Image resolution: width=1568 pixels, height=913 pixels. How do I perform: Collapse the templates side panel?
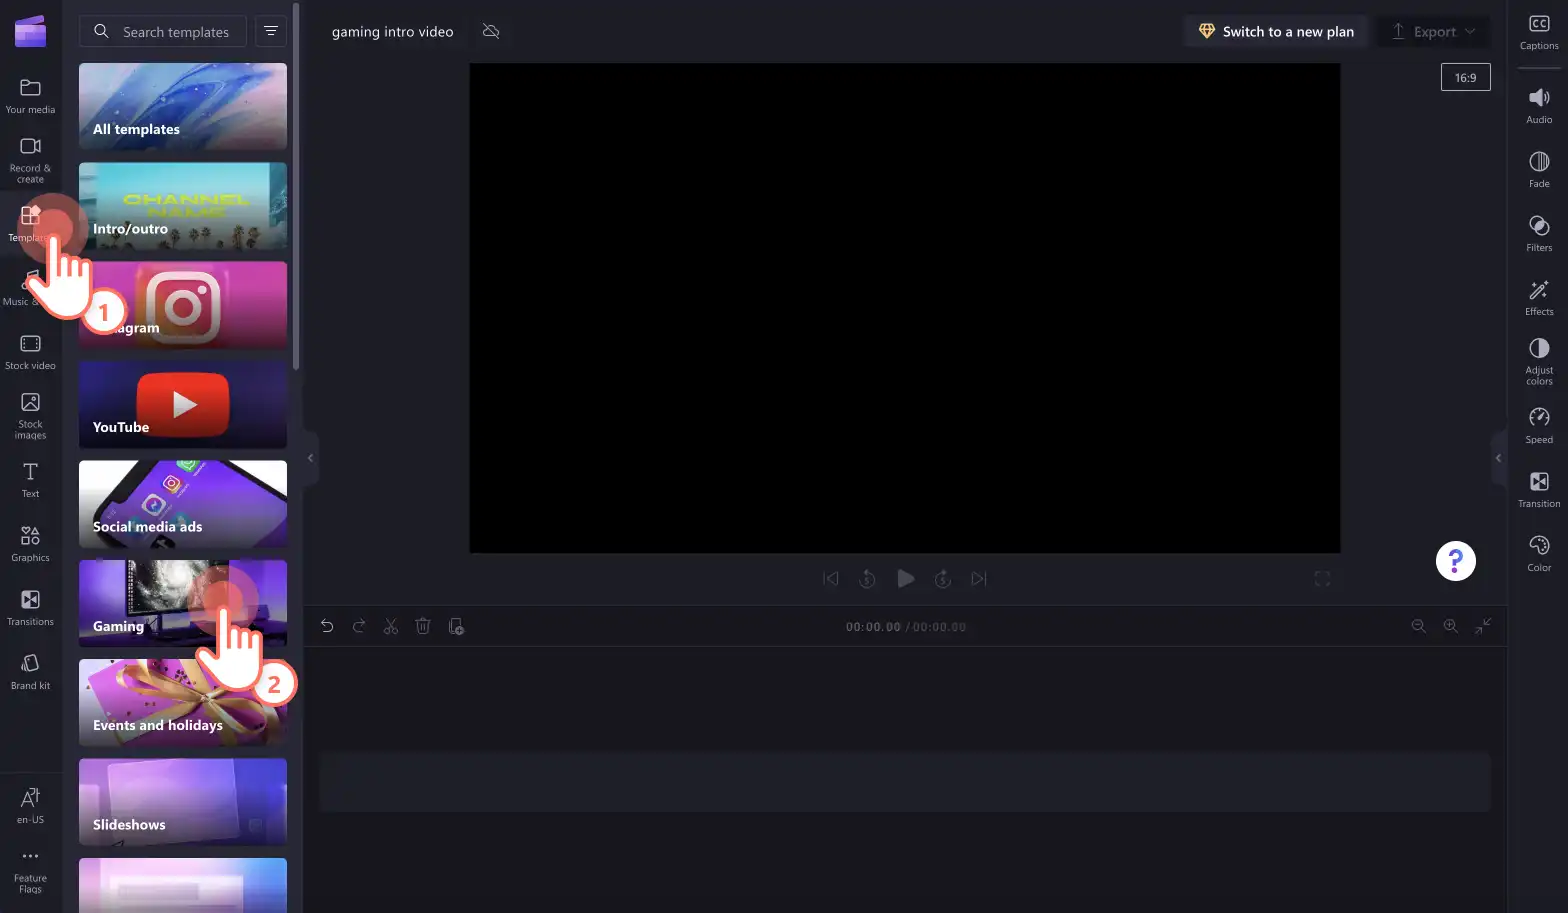tap(310, 458)
